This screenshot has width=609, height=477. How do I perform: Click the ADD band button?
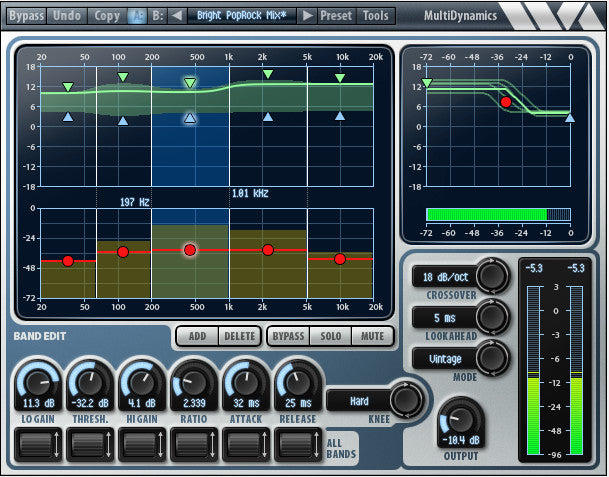pos(197,336)
